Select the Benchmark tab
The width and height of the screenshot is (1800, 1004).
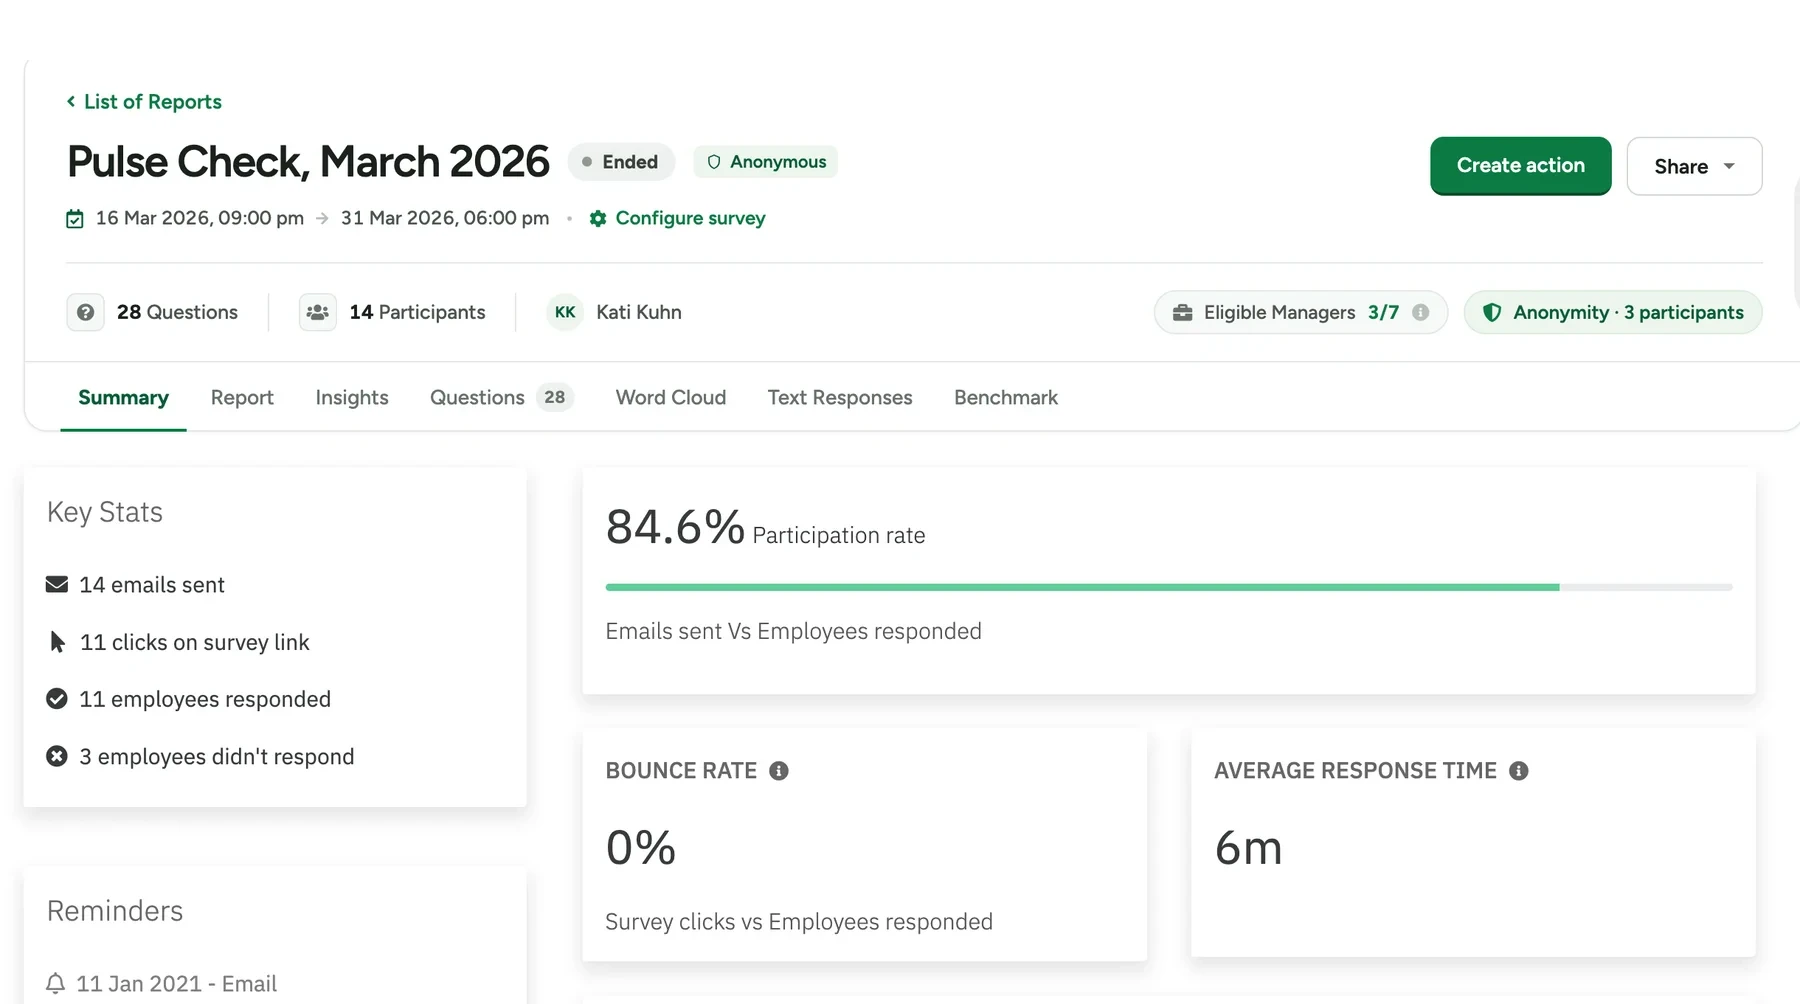click(x=1006, y=398)
